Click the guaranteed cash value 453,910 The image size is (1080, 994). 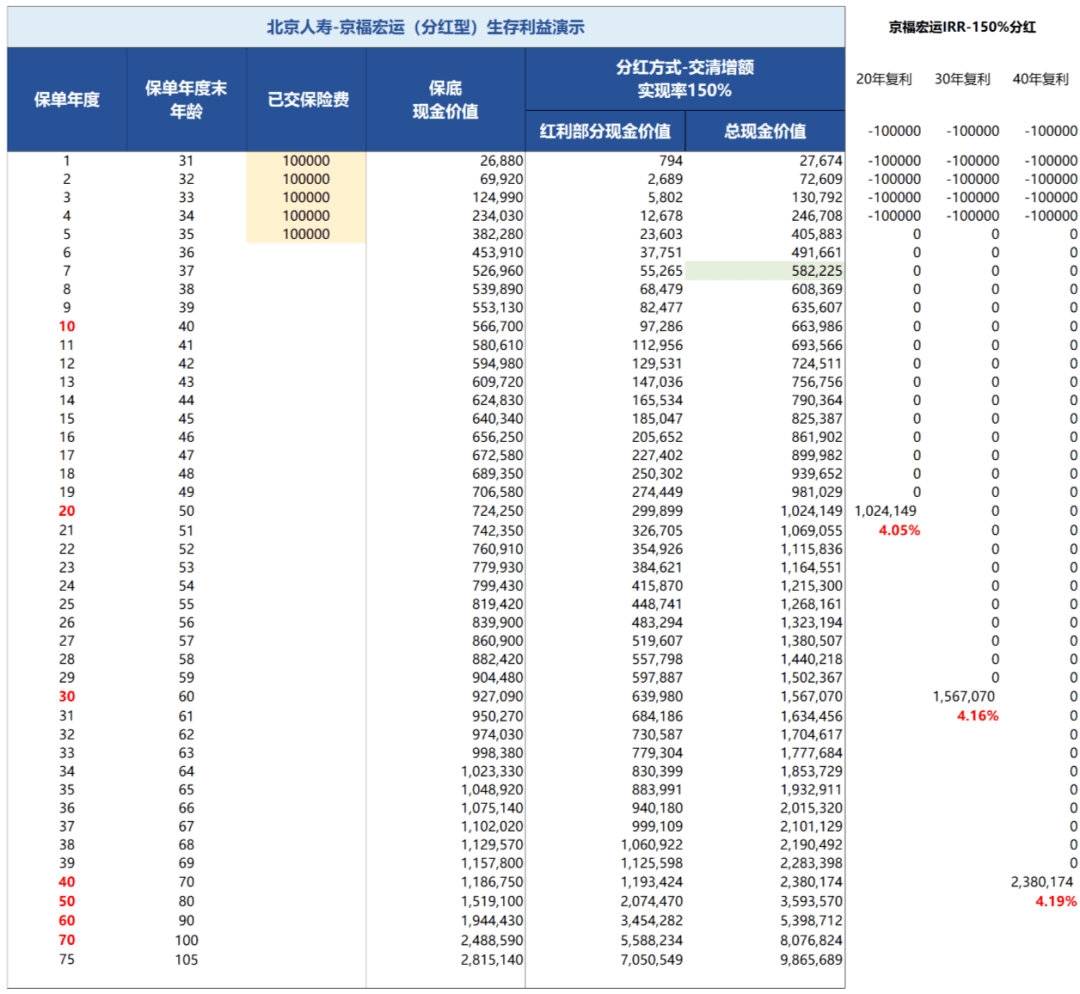[x=497, y=253]
